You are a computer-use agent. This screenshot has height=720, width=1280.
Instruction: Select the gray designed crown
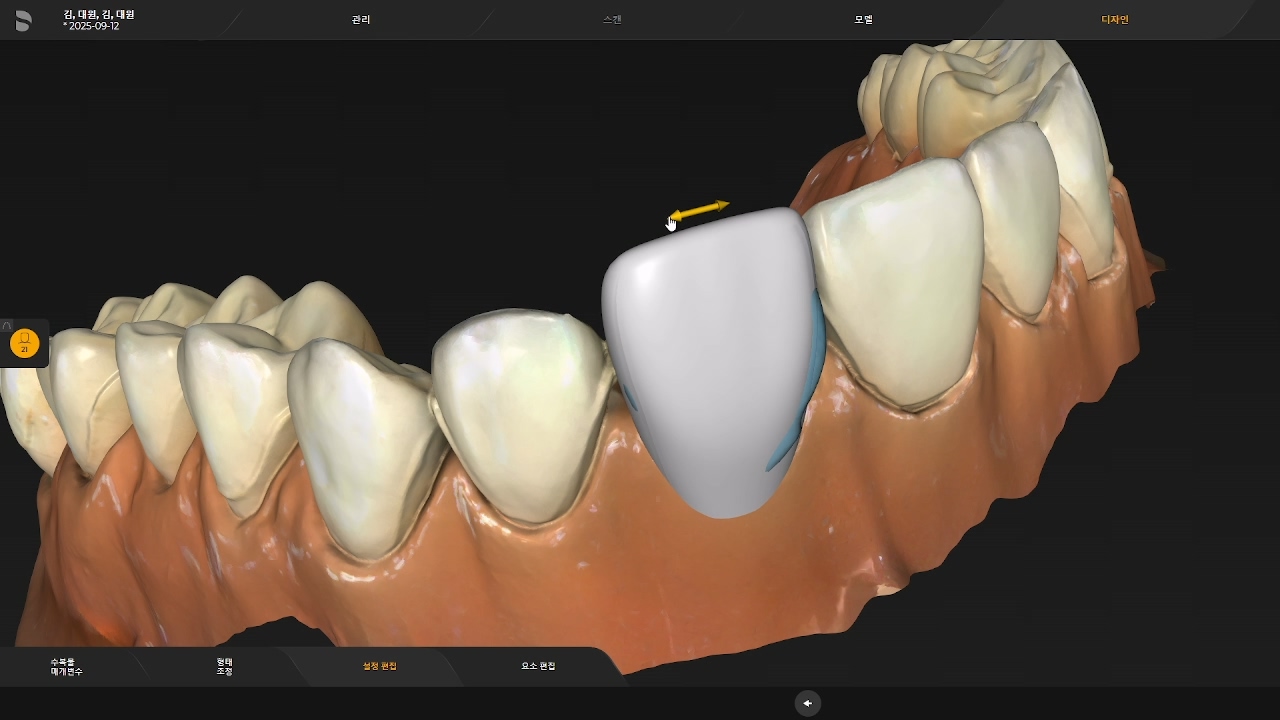(x=710, y=360)
